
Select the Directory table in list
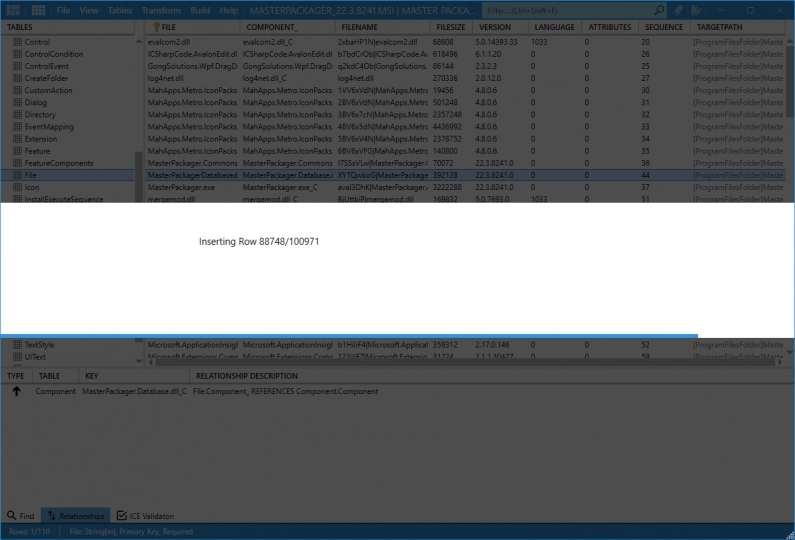pyautogui.click(x=41, y=115)
